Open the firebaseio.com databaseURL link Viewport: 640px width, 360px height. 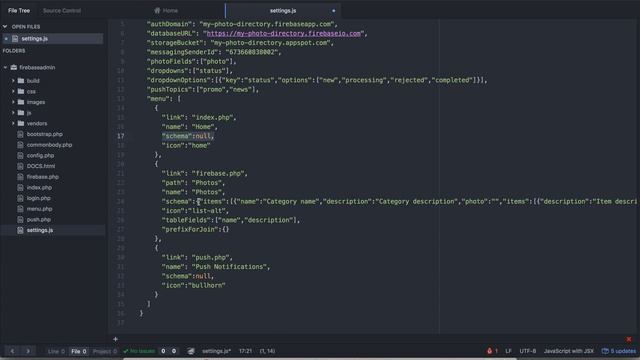[284, 33]
